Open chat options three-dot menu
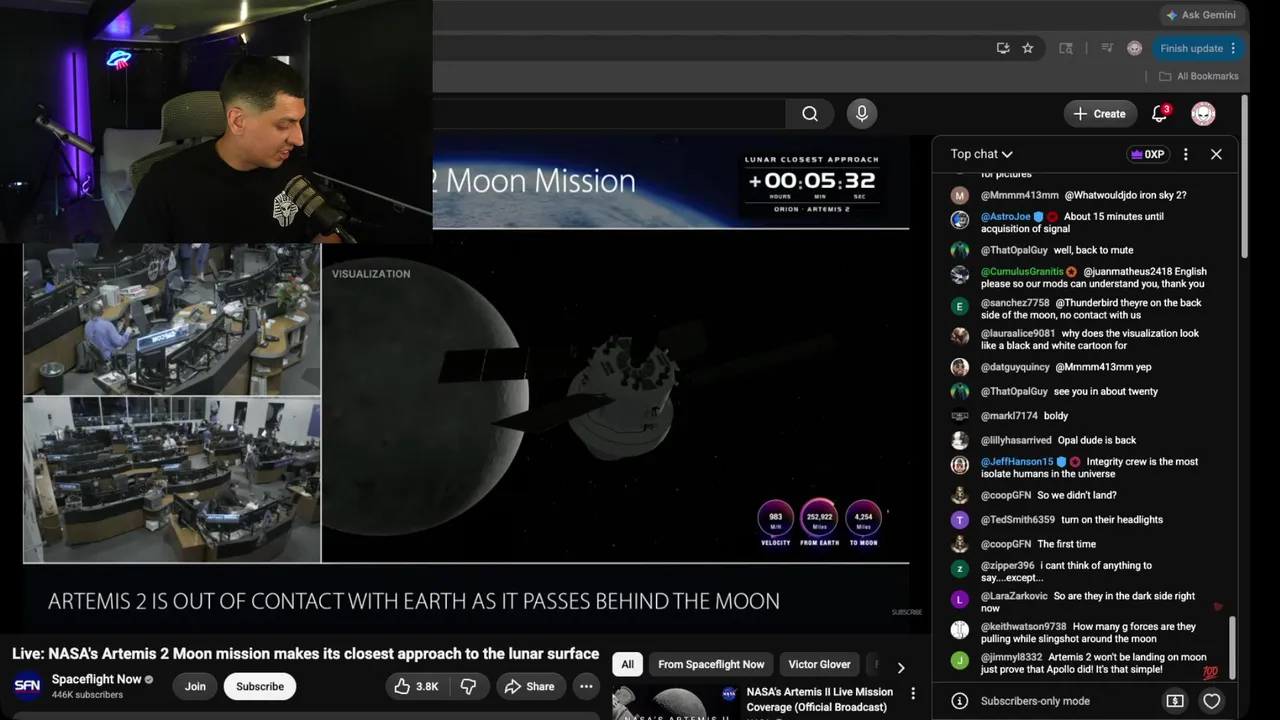The height and width of the screenshot is (720, 1280). tap(1186, 154)
